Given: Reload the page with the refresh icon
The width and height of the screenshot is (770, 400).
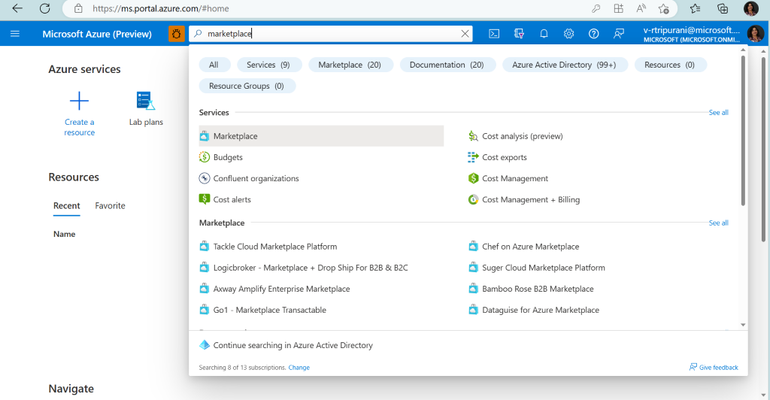Looking at the screenshot, I should pos(45,8).
